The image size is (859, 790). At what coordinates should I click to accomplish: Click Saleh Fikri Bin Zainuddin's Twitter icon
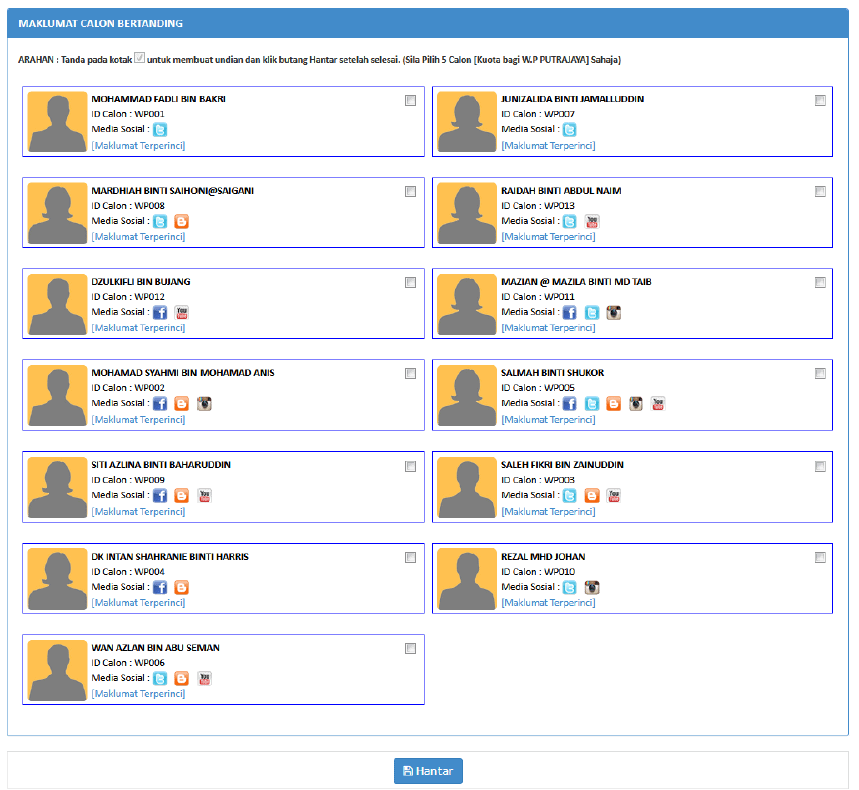click(570, 495)
